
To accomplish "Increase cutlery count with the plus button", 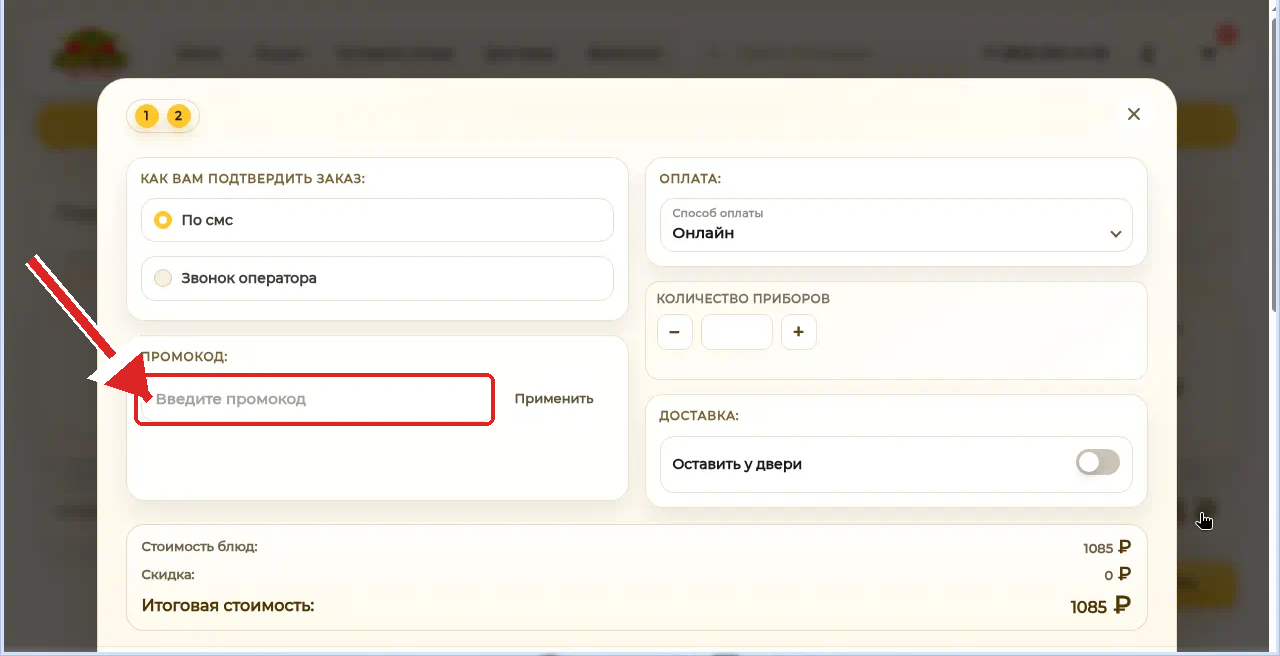I will click(798, 332).
